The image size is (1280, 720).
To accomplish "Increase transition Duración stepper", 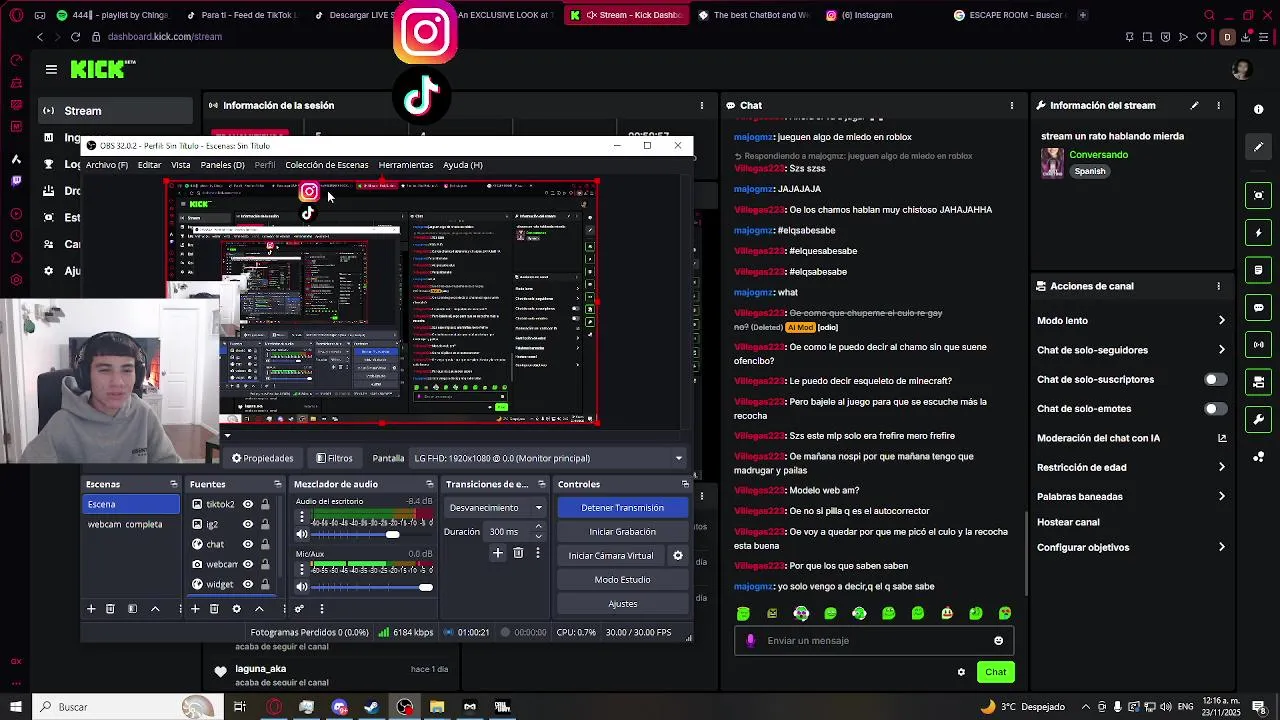I will (x=538, y=527).
